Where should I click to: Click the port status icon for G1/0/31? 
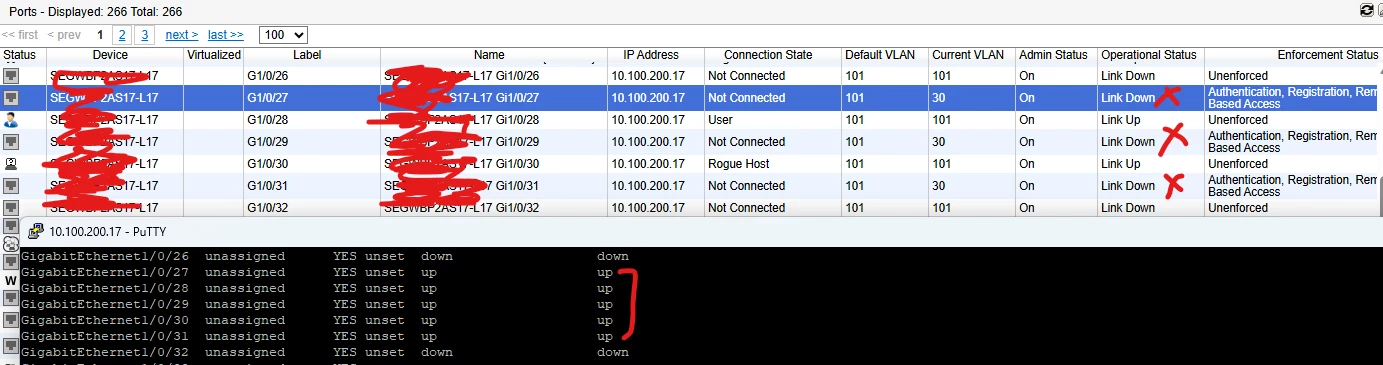[11, 186]
